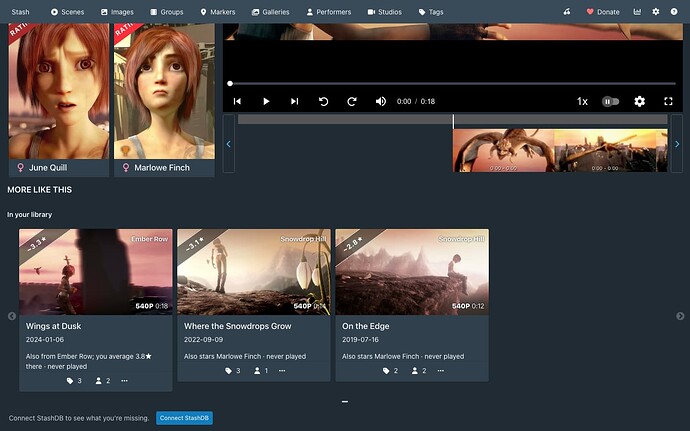Image resolution: width=690 pixels, height=431 pixels.
Task: Show tags on On the Edge card
Action: pyautogui.click(x=390, y=371)
